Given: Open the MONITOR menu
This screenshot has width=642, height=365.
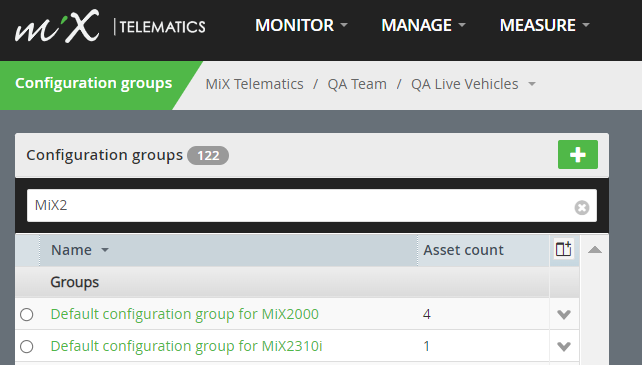Looking at the screenshot, I should click(301, 25).
